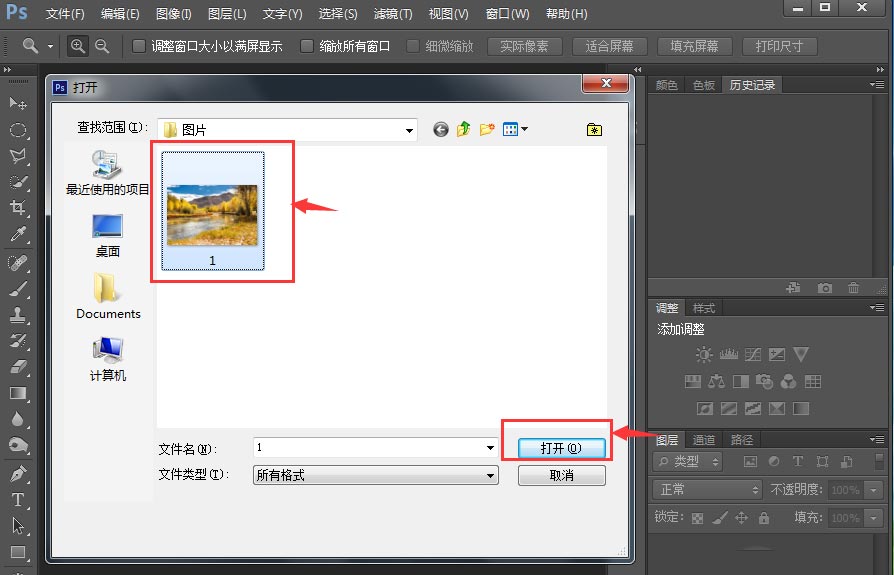Switch to the 样式 tab
Viewport: 894px width, 575px height.
pyautogui.click(x=704, y=308)
